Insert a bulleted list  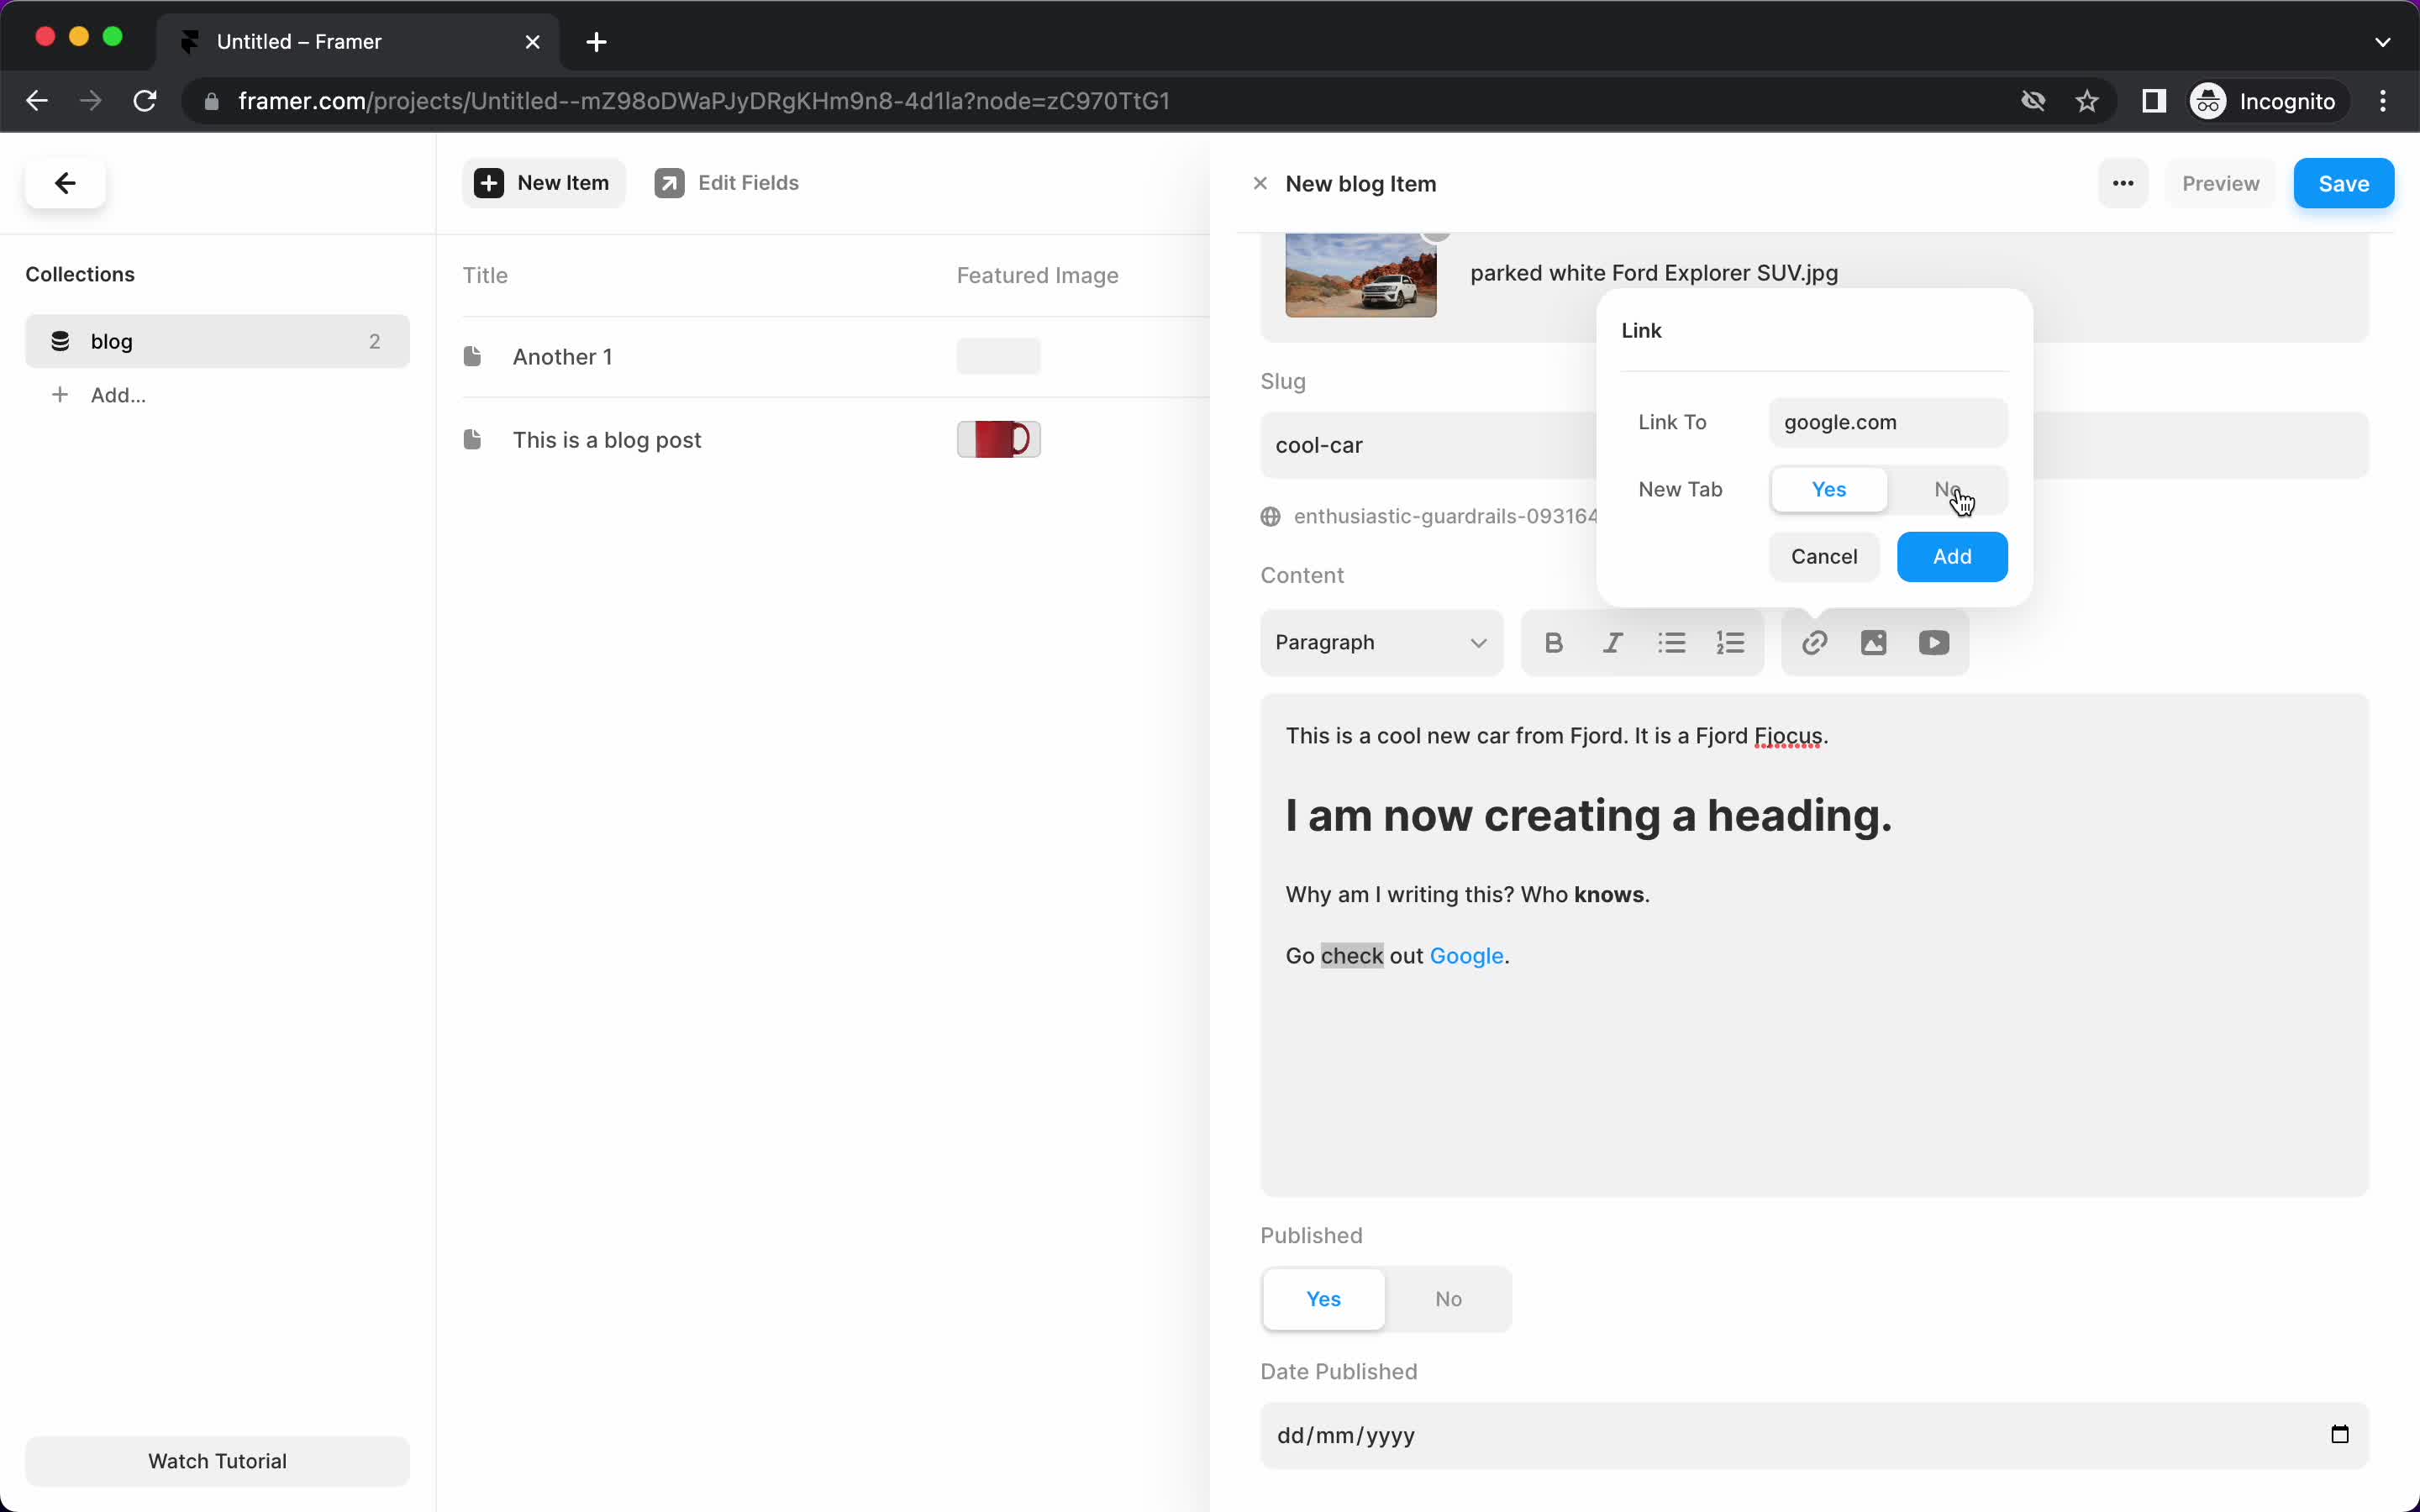click(1671, 643)
